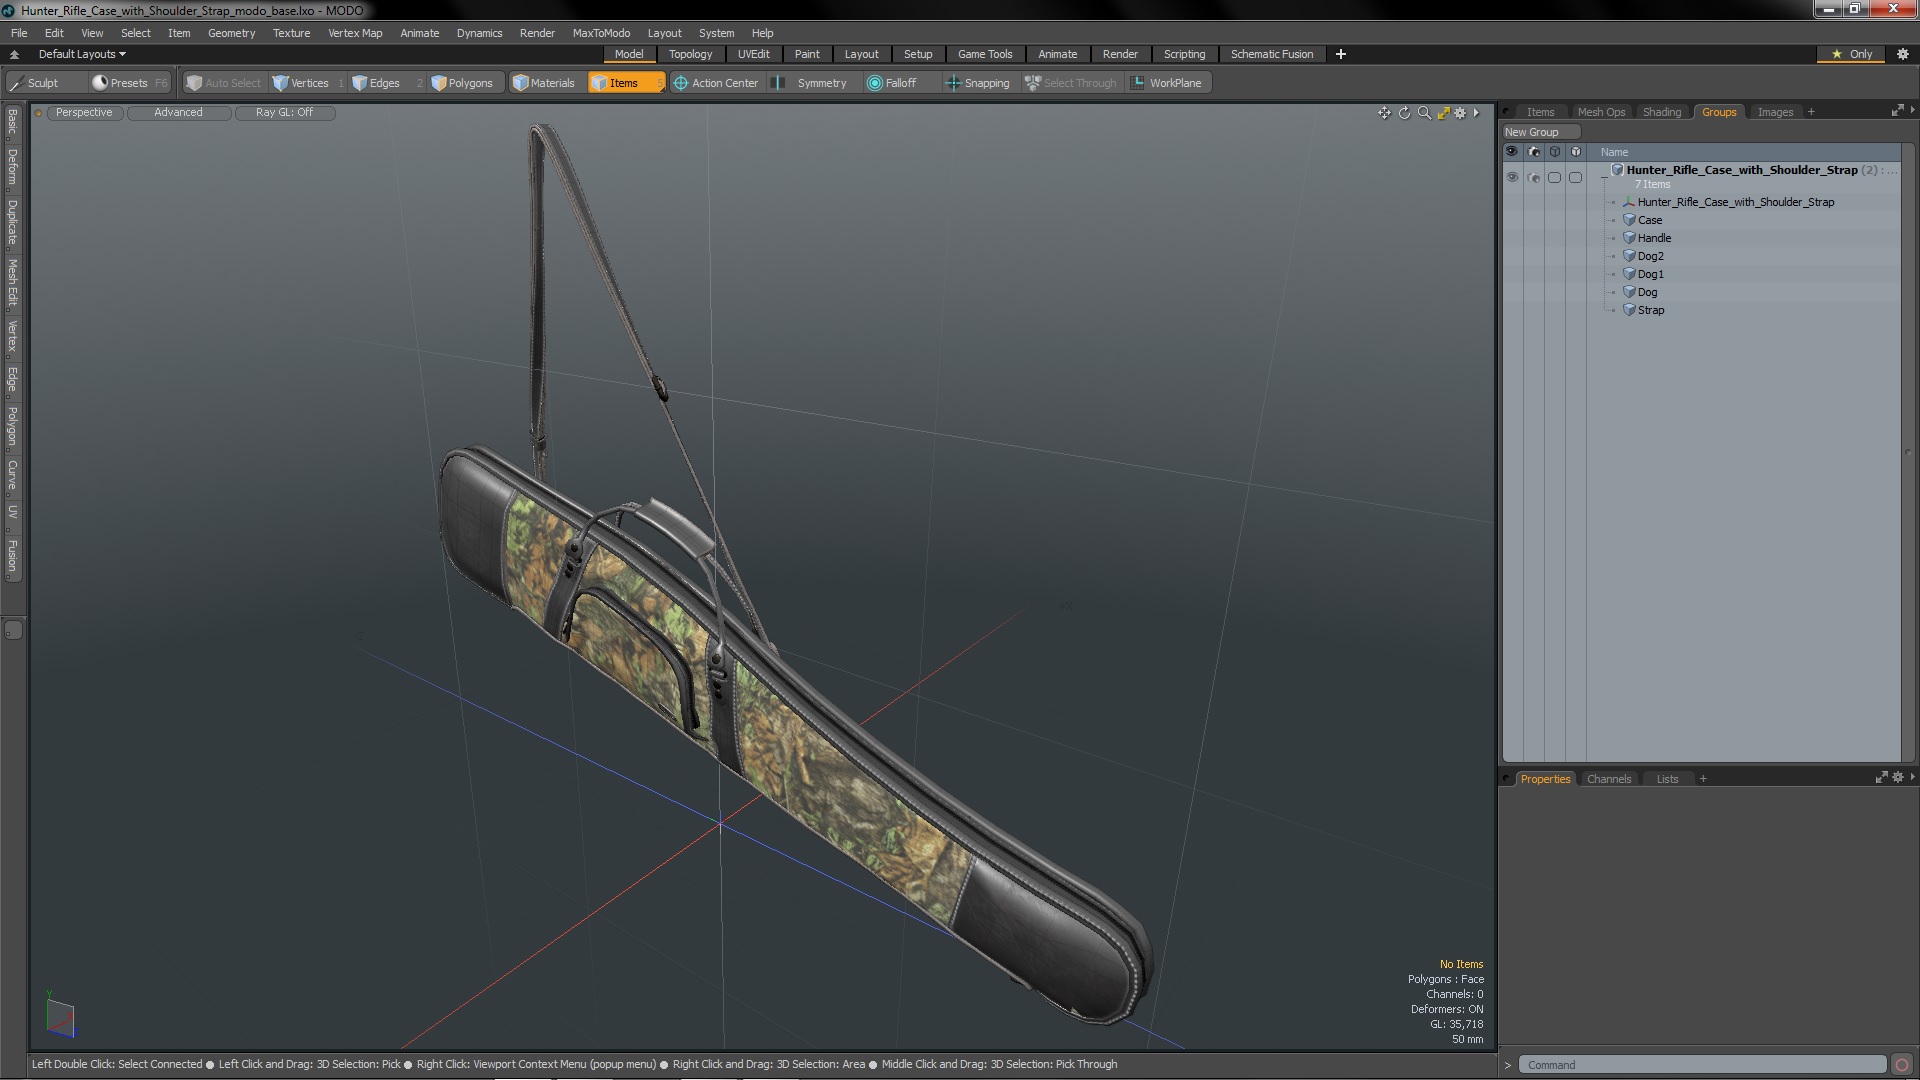Toggle the lock checkbox for the Hunter_Rifle_Case group
This screenshot has height=1080, width=1920.
click(x=1576, y=177)
